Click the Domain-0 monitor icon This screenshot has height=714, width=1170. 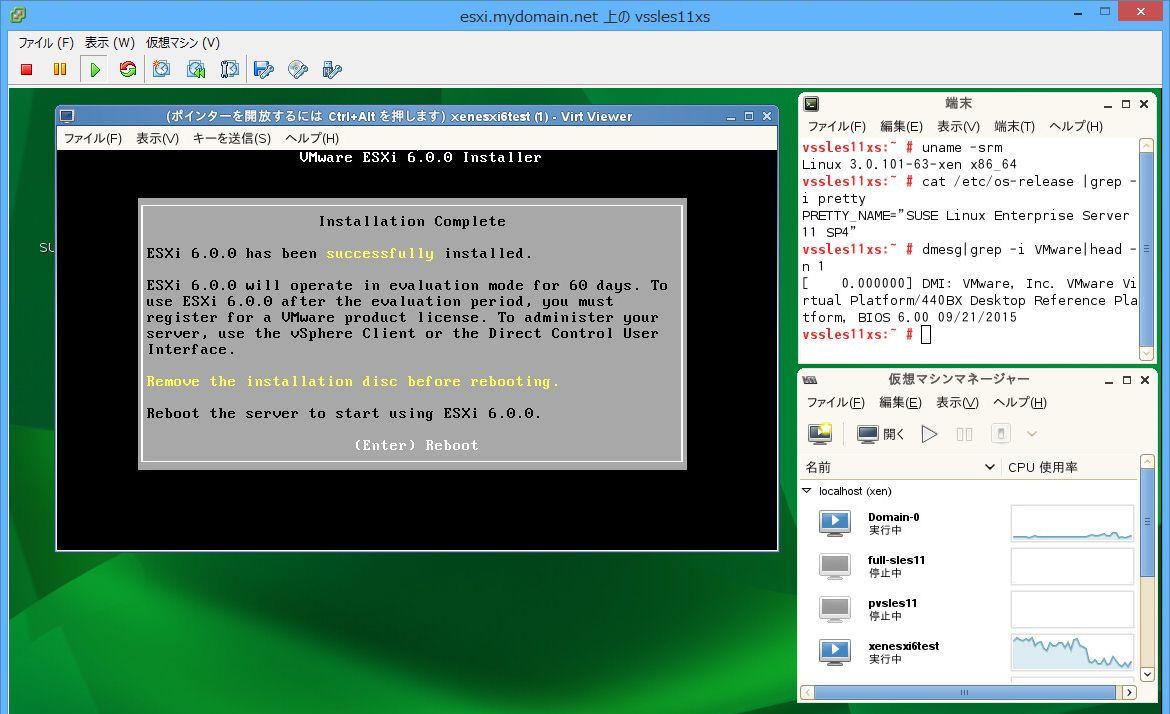point(835,523)
